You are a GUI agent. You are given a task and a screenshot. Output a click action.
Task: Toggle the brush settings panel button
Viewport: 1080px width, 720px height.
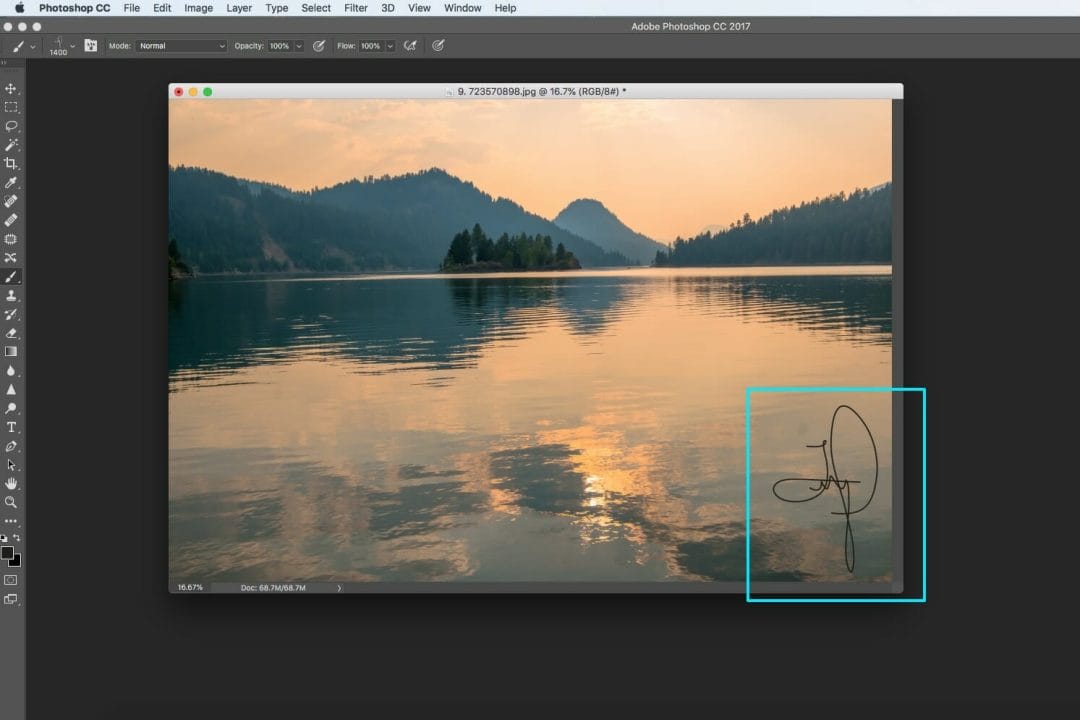point(91,46)
